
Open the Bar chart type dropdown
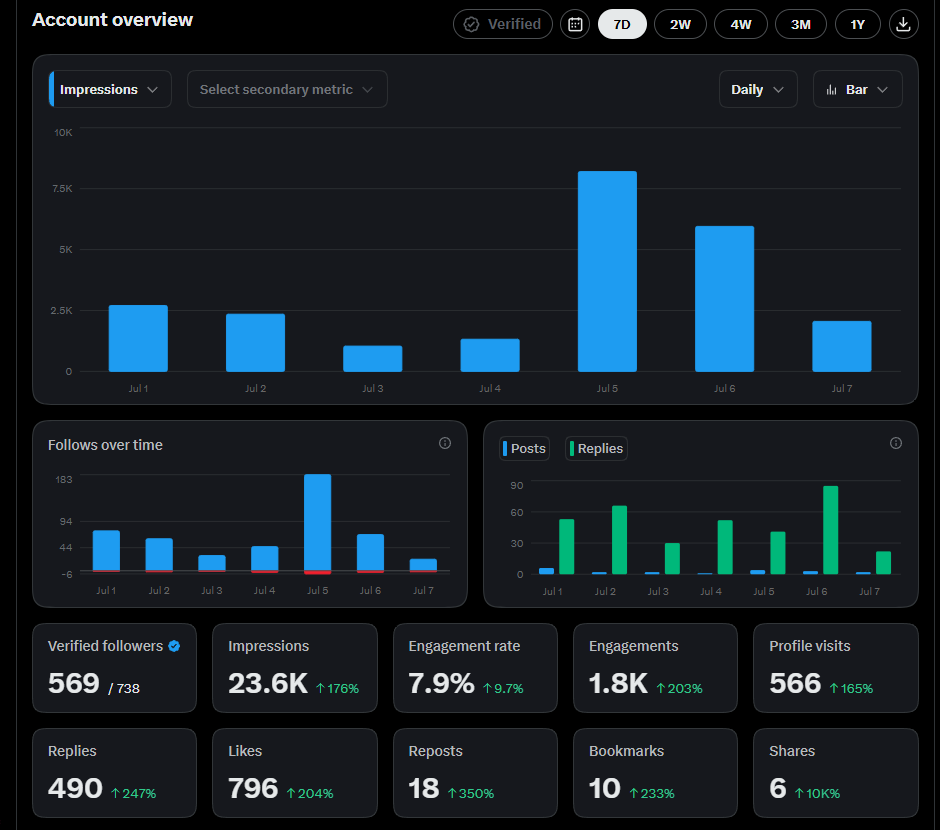(x=858, y=89)
